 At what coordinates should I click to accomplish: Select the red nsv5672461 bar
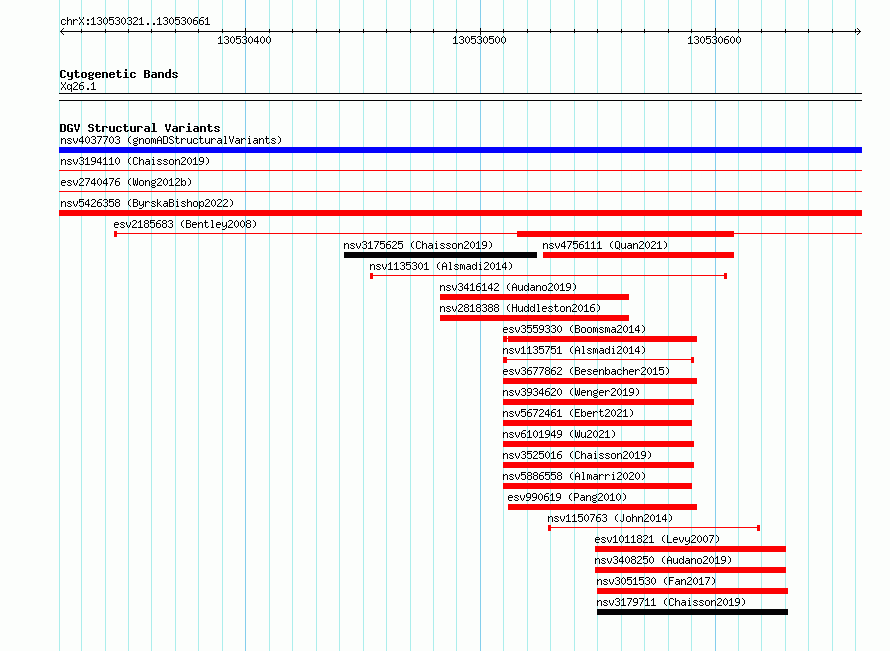pos(597,423)
